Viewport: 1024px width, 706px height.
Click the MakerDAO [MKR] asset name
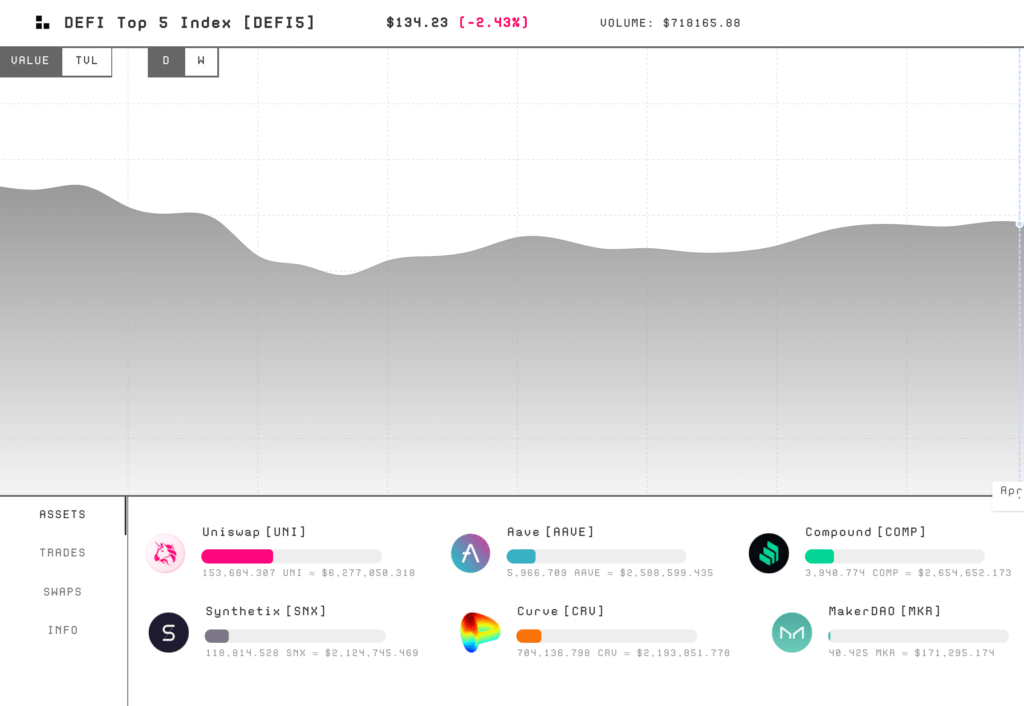pyautogui.click(x=885, y=611)
